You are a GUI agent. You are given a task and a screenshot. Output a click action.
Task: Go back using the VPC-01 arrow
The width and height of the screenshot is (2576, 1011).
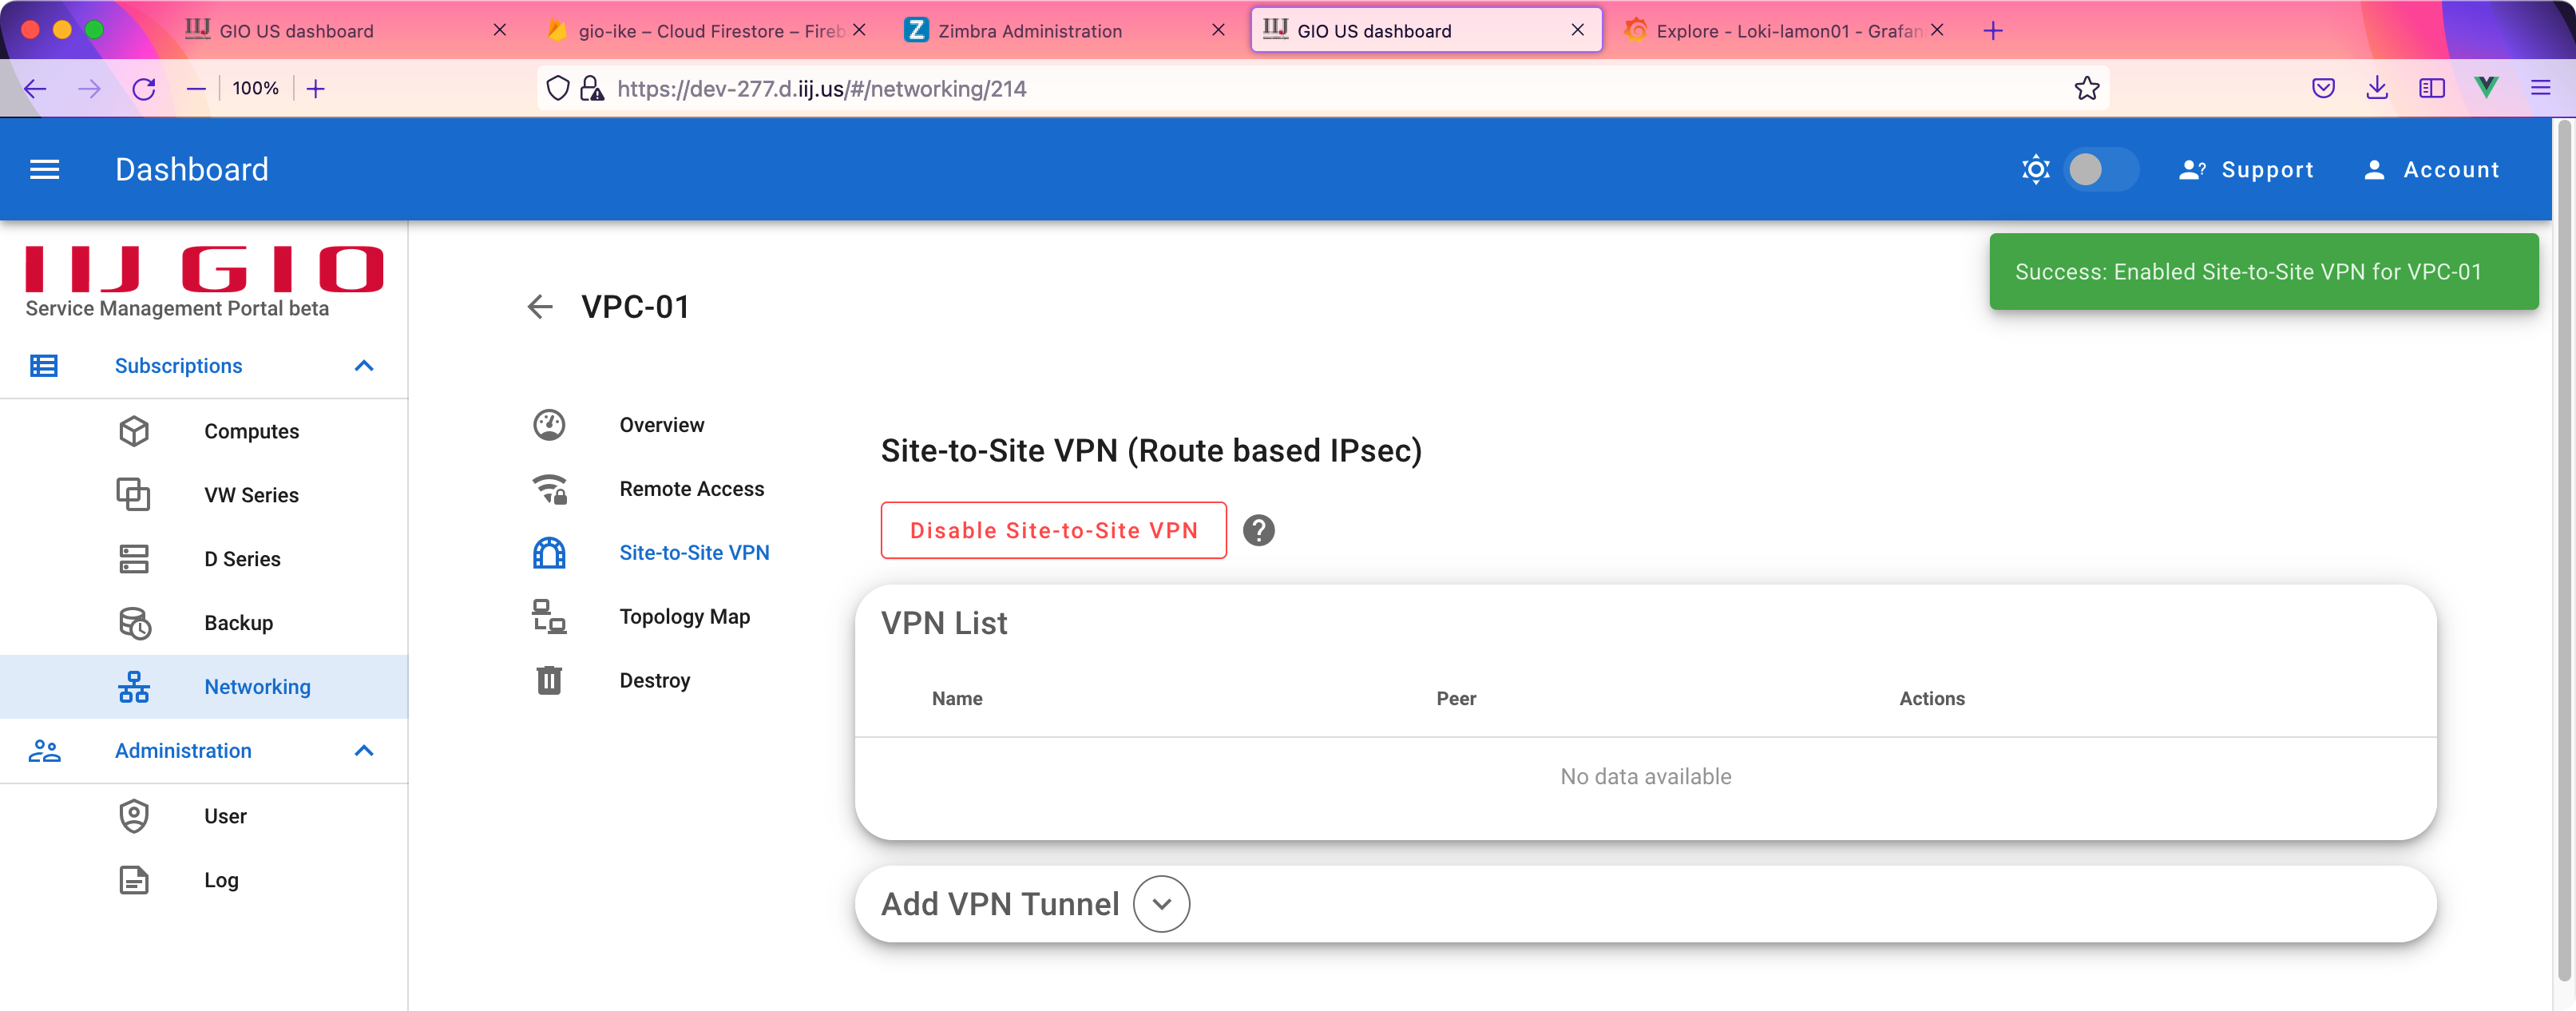point(540,306)
